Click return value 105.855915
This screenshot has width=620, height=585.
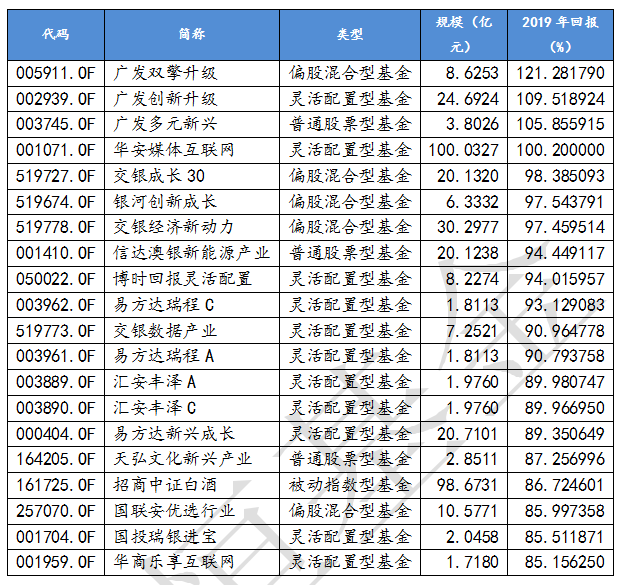click(x=561, y=125)
